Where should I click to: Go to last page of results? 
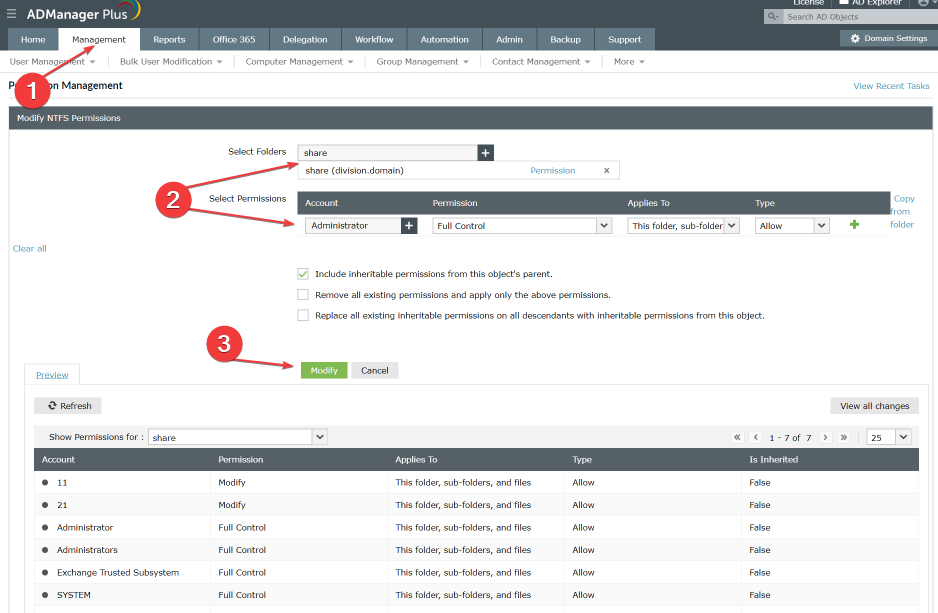coord(844,438)
